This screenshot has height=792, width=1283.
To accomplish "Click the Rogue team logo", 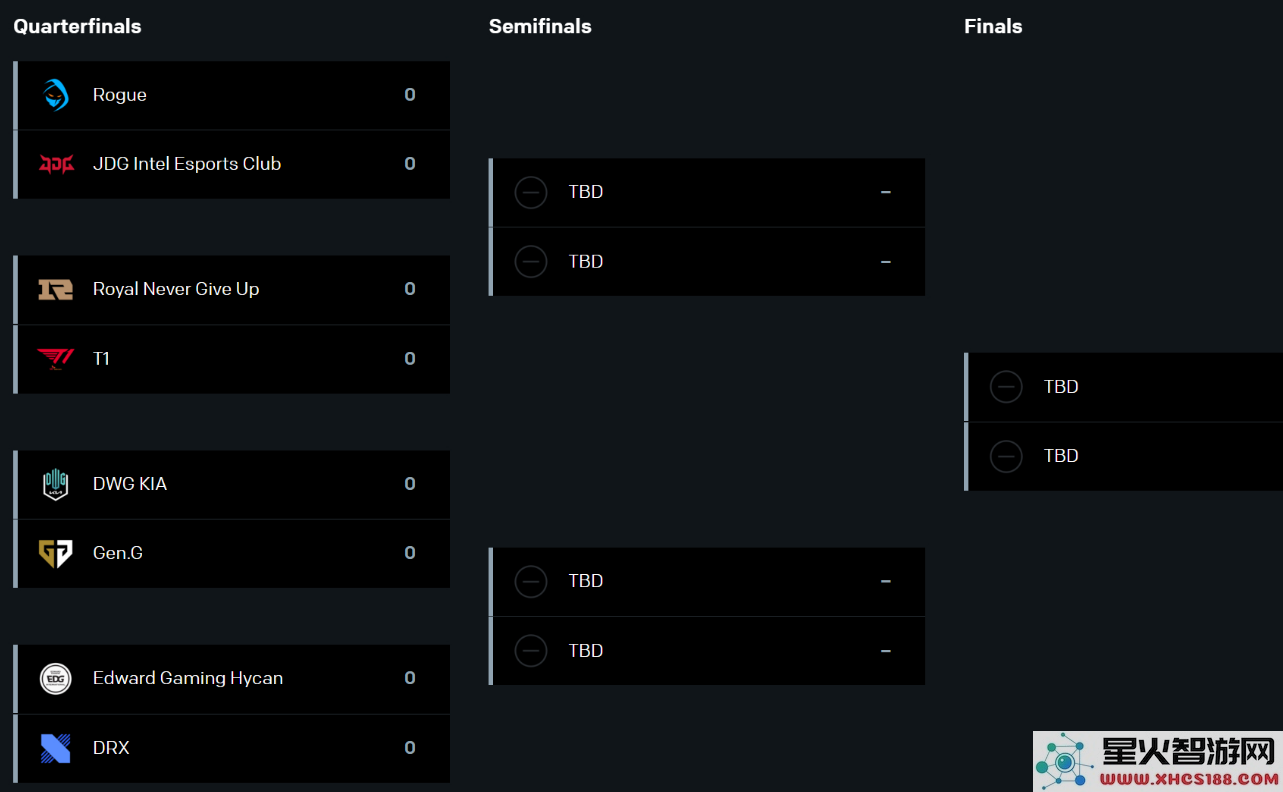I will [56, 95].
